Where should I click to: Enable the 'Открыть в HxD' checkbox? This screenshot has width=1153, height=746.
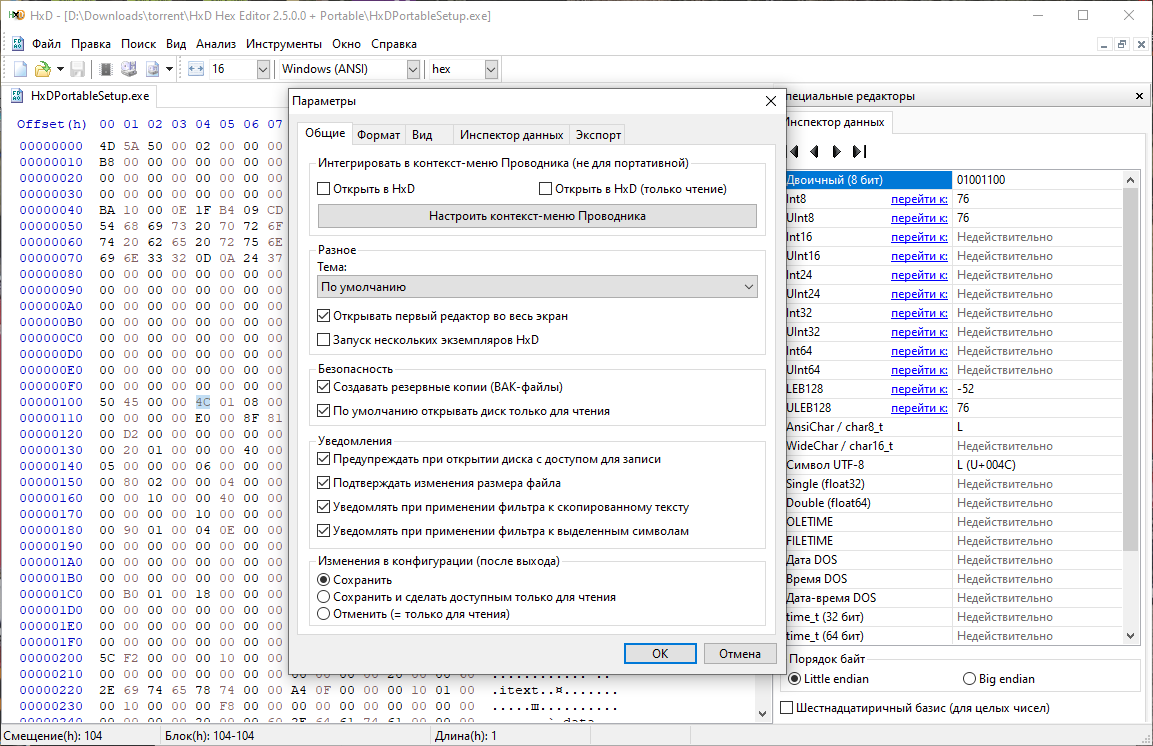pos(323,189)
